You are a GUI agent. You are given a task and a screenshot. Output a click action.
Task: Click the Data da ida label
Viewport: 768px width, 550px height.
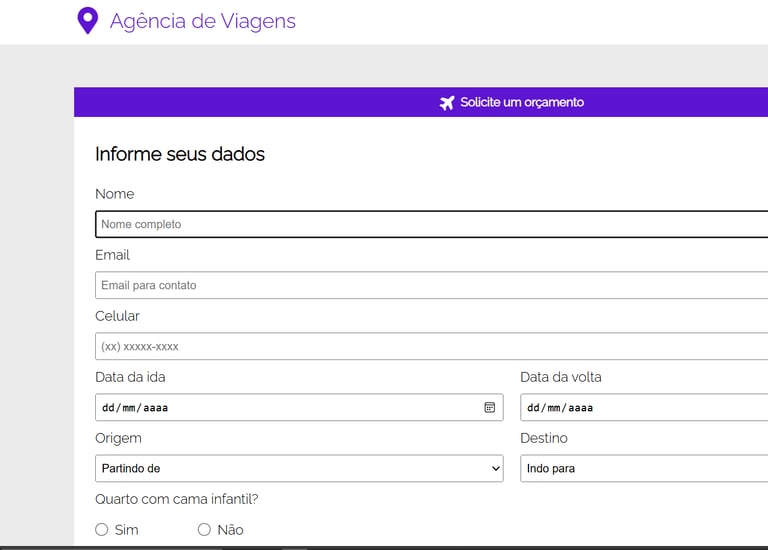click(x=130, y=377)
